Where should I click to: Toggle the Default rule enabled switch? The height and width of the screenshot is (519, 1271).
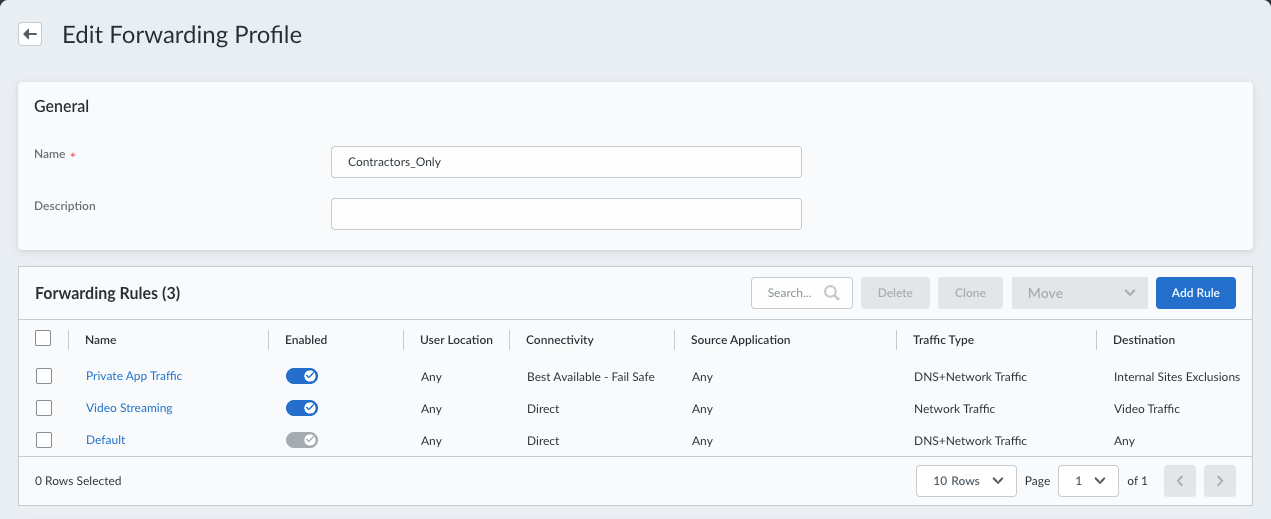pyautogui.click(x=302, y=440)
